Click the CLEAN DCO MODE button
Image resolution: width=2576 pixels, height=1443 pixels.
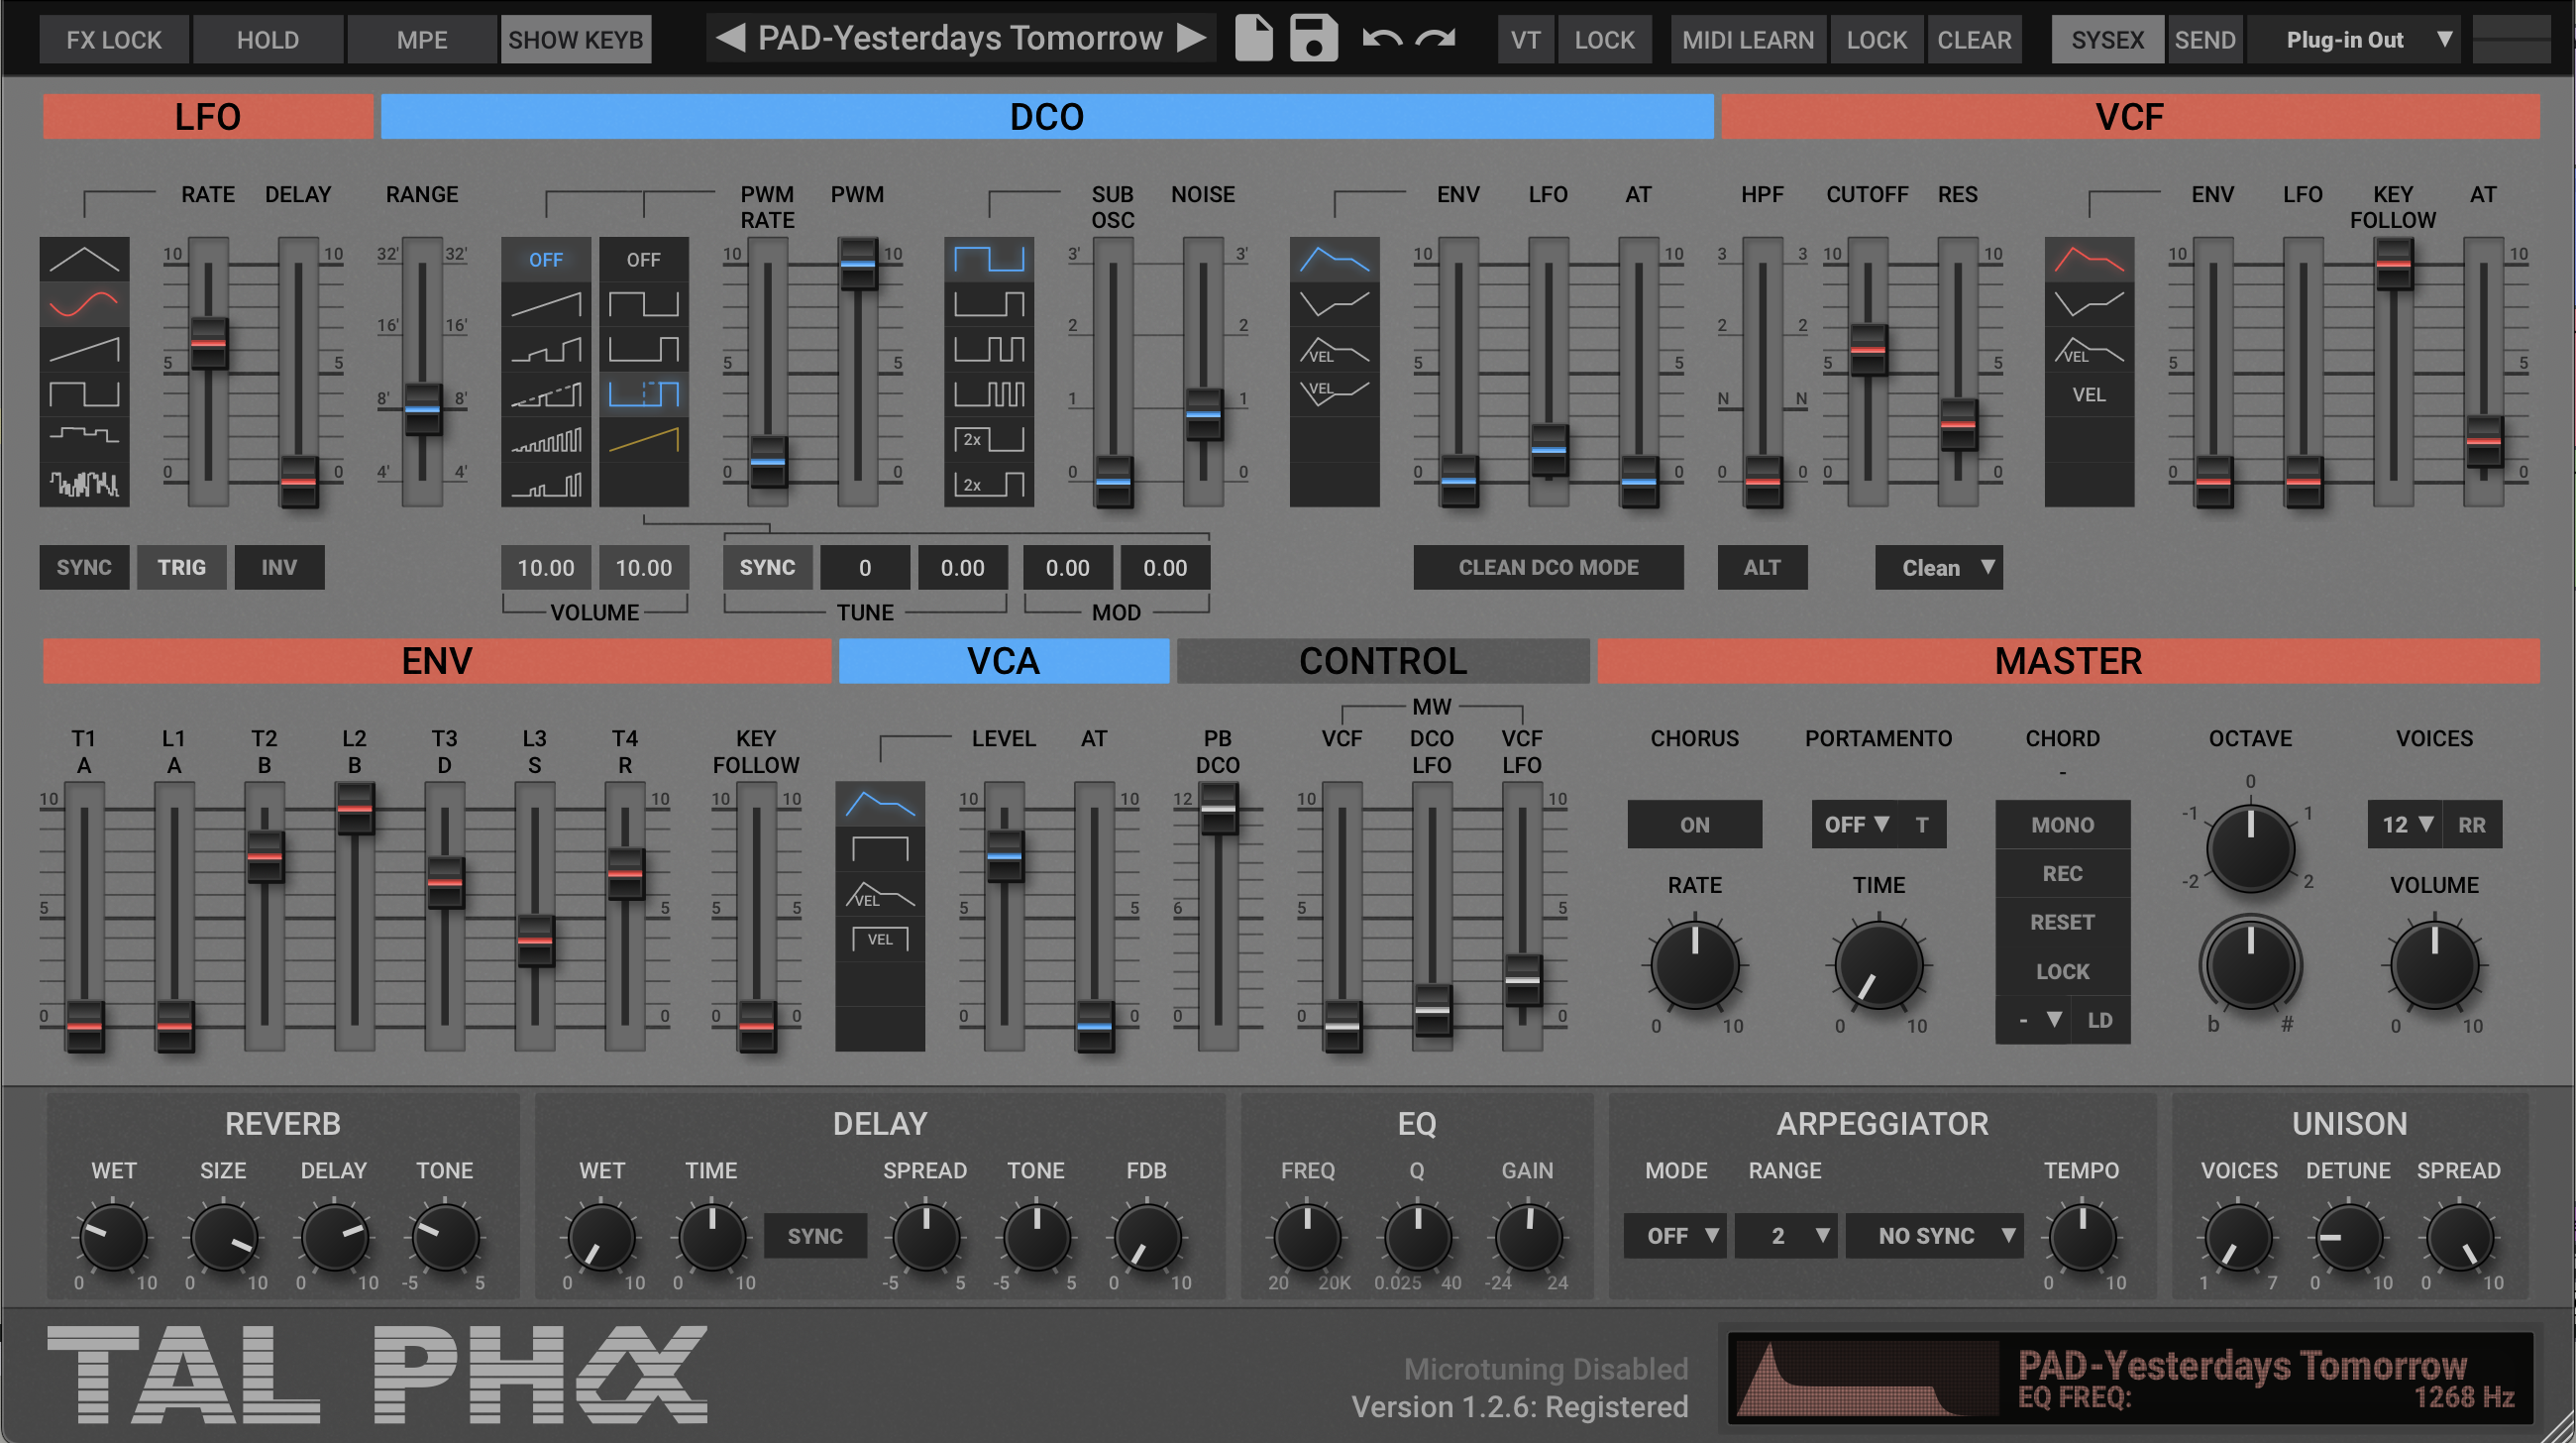[x=1547, y=567]
